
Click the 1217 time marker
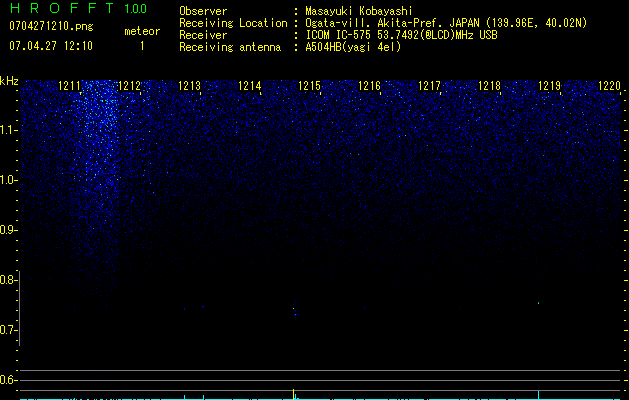429,86
